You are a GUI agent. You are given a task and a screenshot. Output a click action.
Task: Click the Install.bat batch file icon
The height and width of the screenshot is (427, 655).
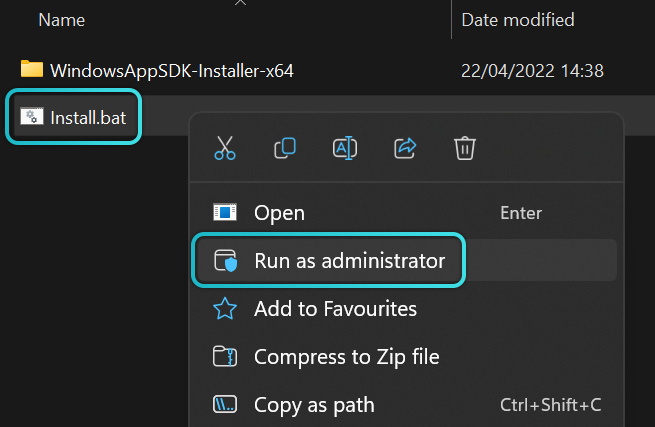pos(32,117)
